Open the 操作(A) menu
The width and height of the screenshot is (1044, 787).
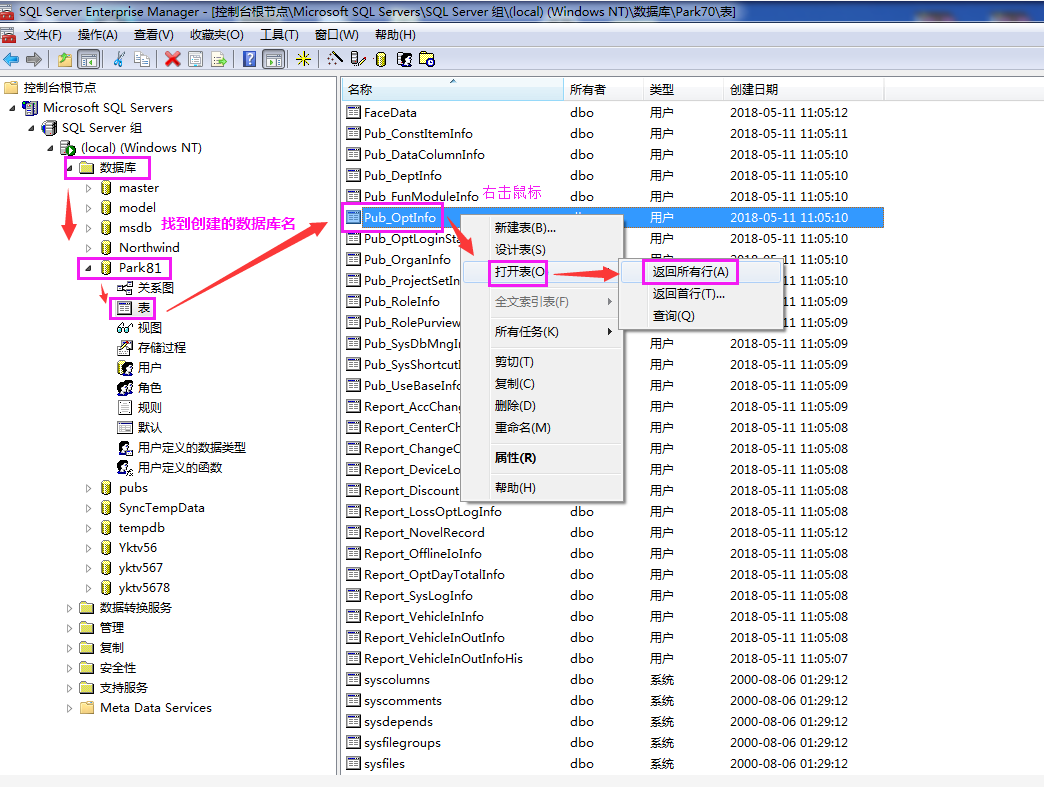point(97,35)
